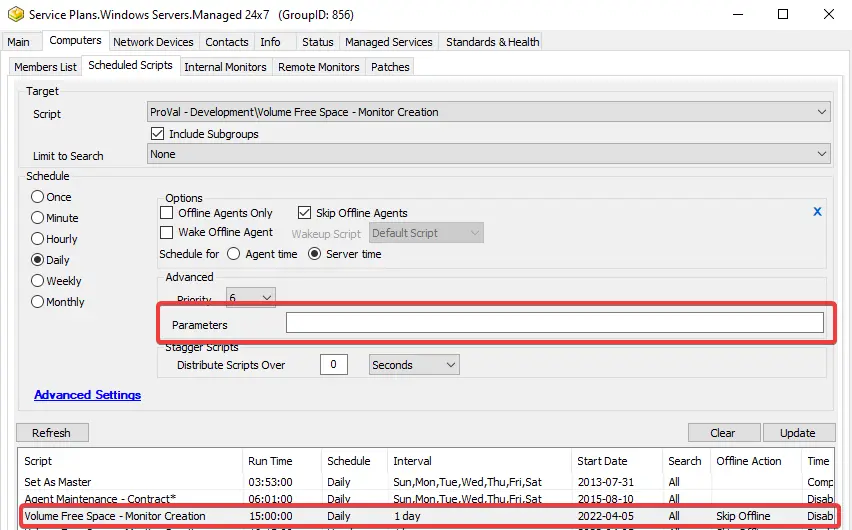Open the Remote Monitors subtab
852x530 pixels.
coord(319,67)
